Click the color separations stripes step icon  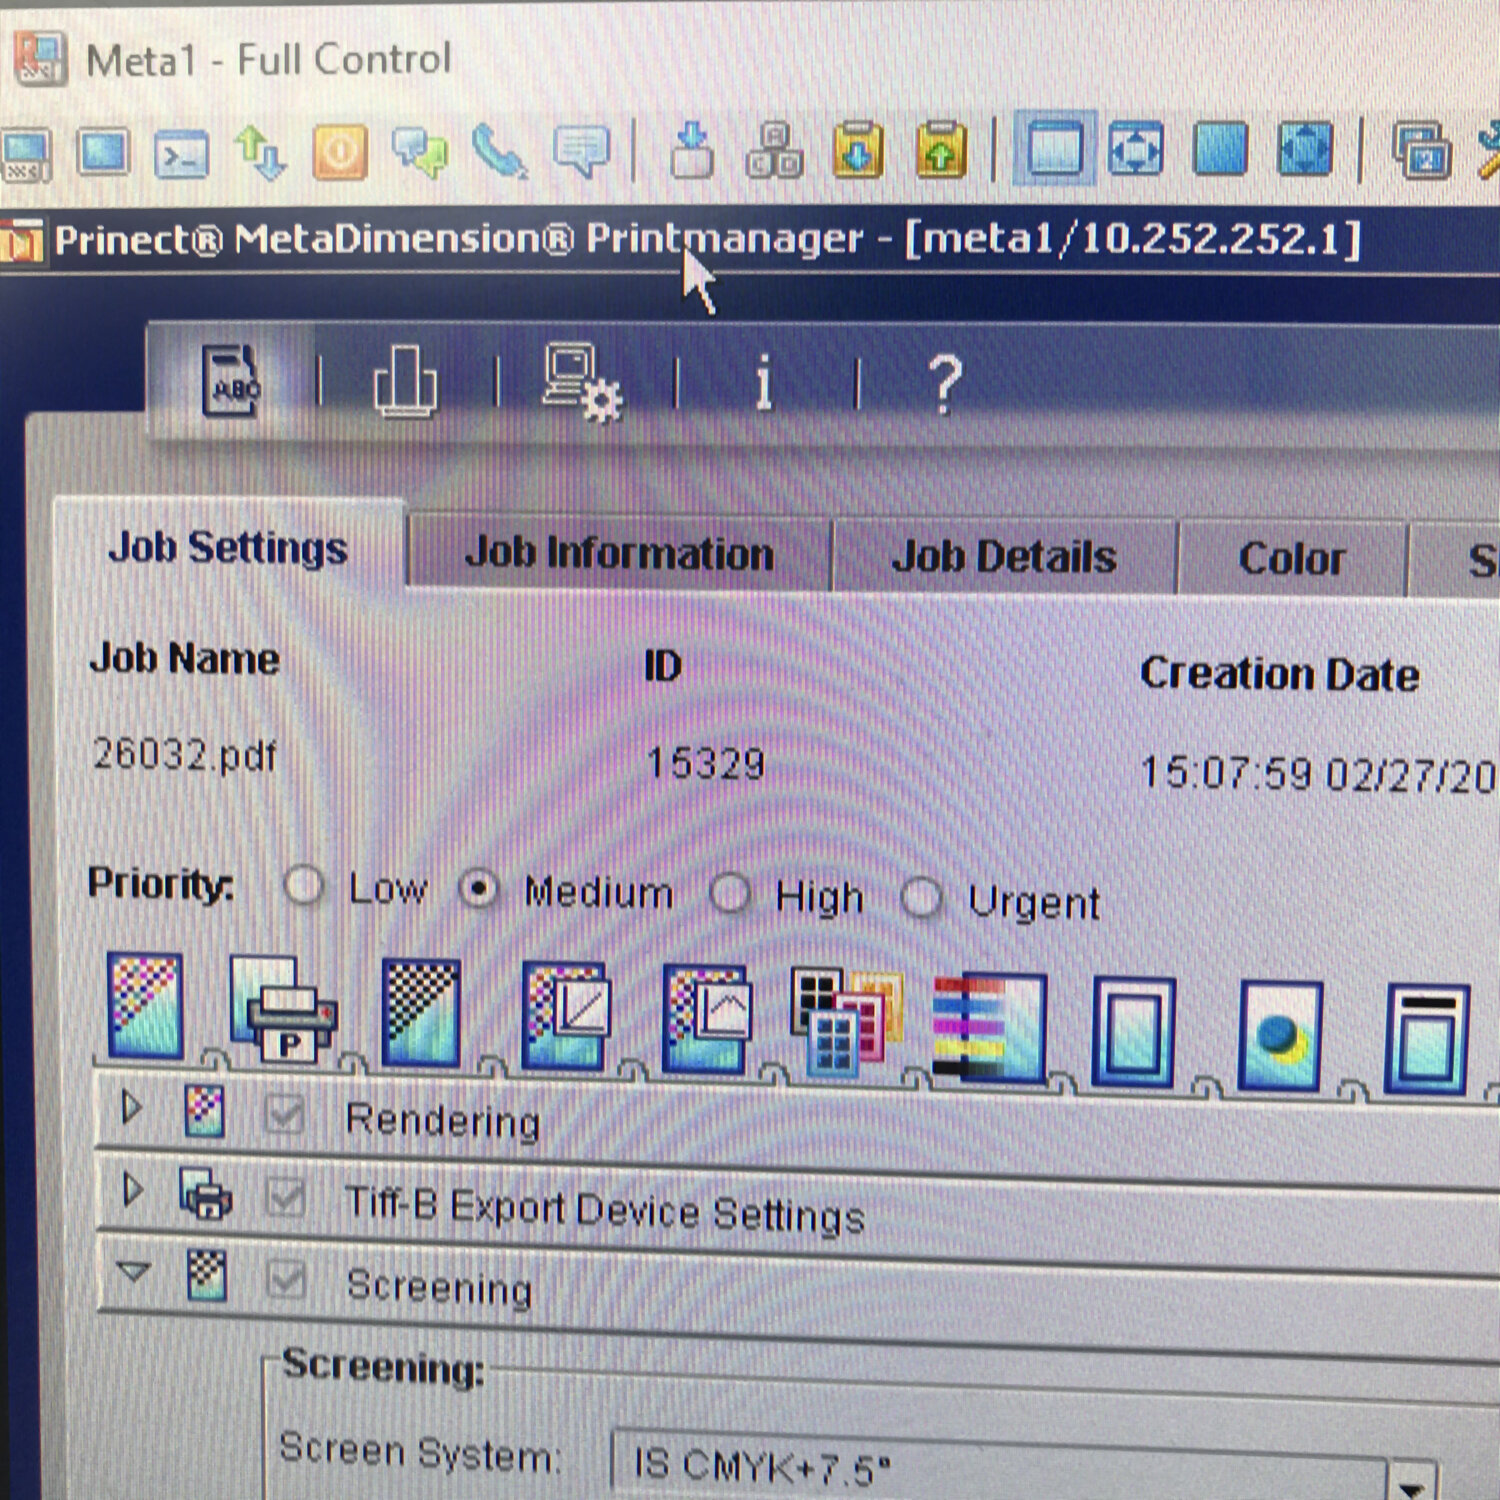coord(989,1027)
